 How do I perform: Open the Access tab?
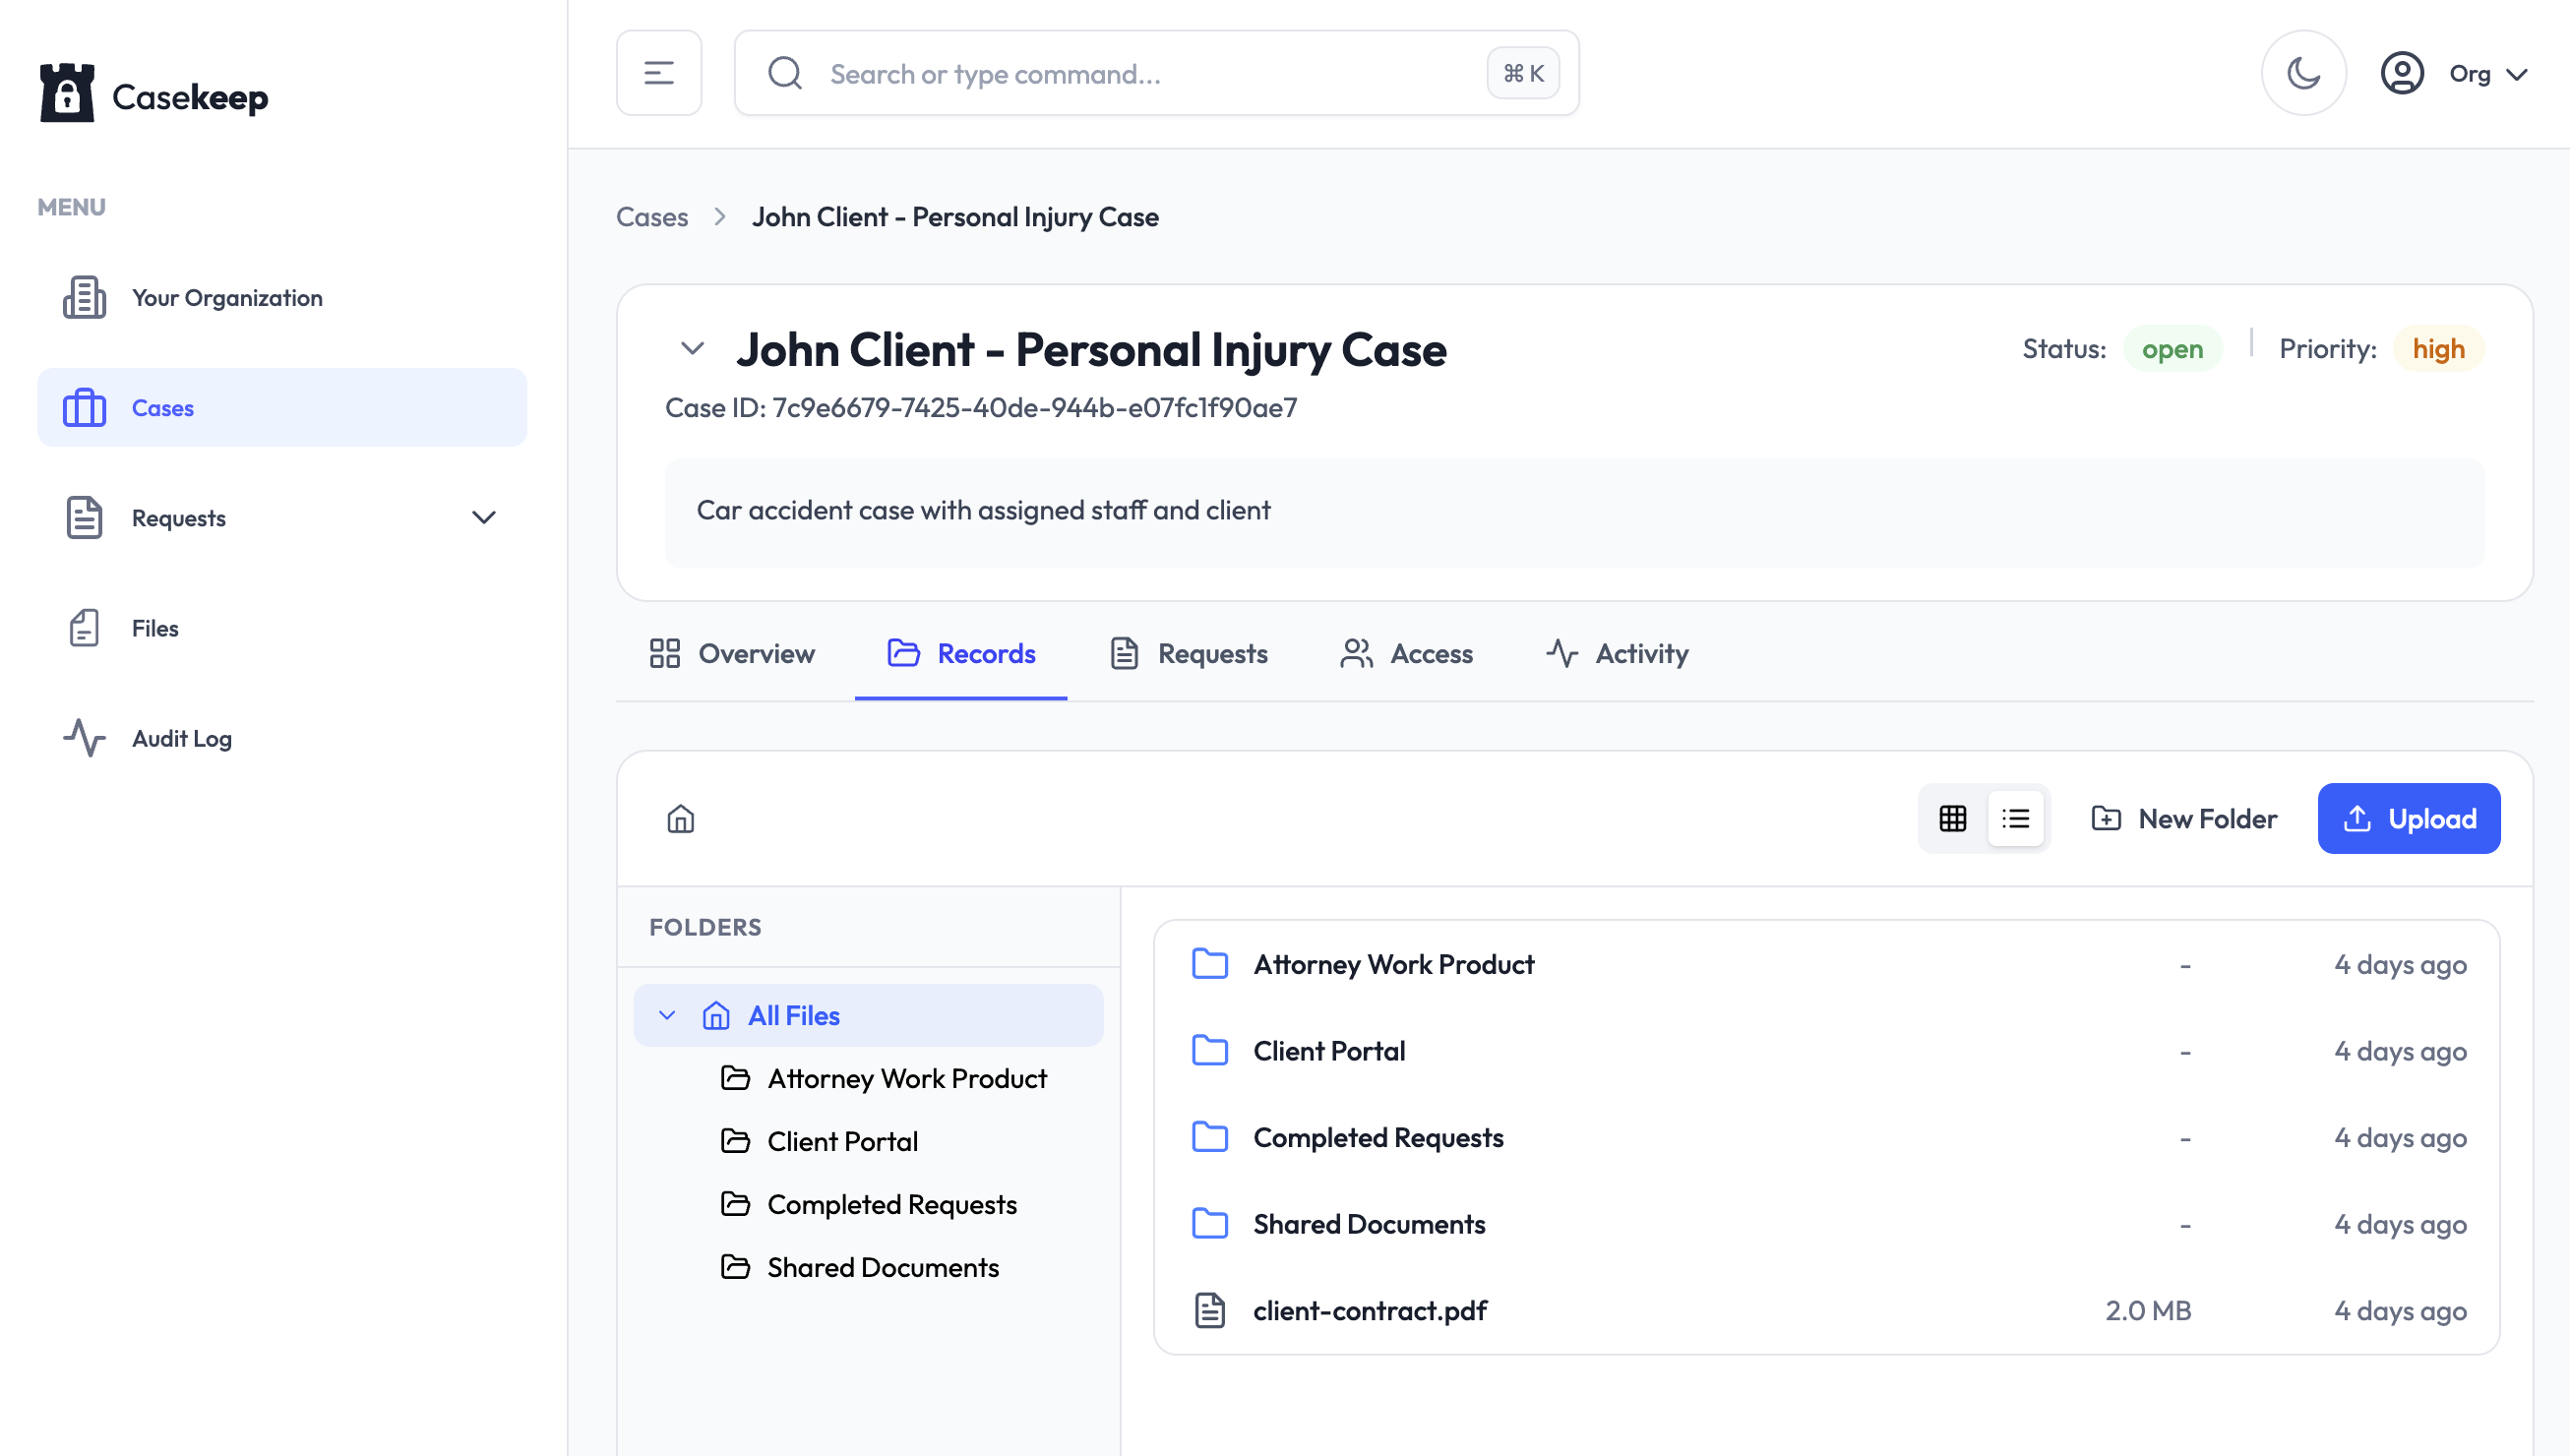(1406, 653)
